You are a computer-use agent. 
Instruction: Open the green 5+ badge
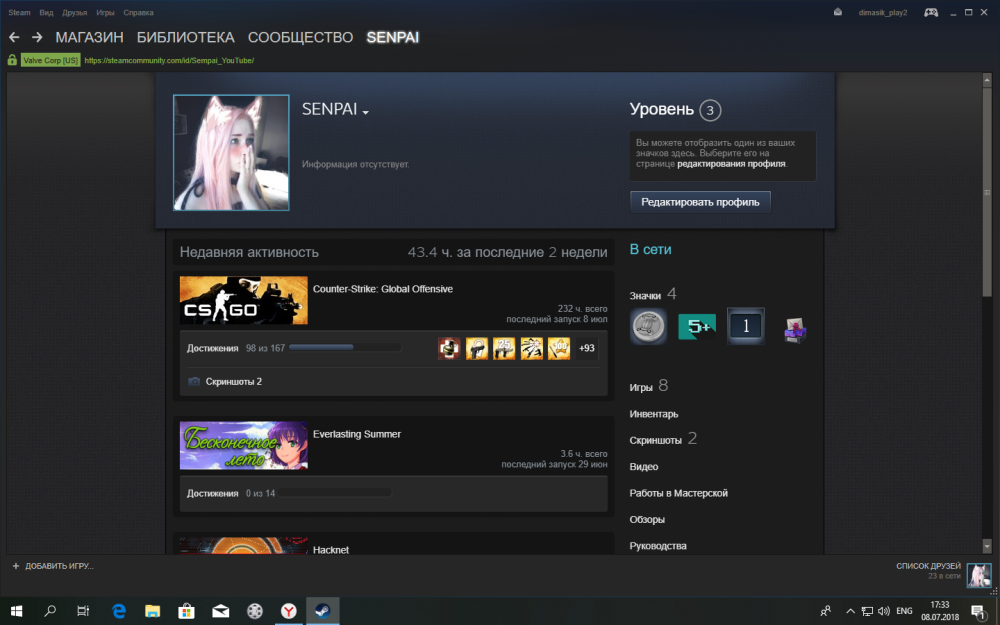(x=697, y=327)
